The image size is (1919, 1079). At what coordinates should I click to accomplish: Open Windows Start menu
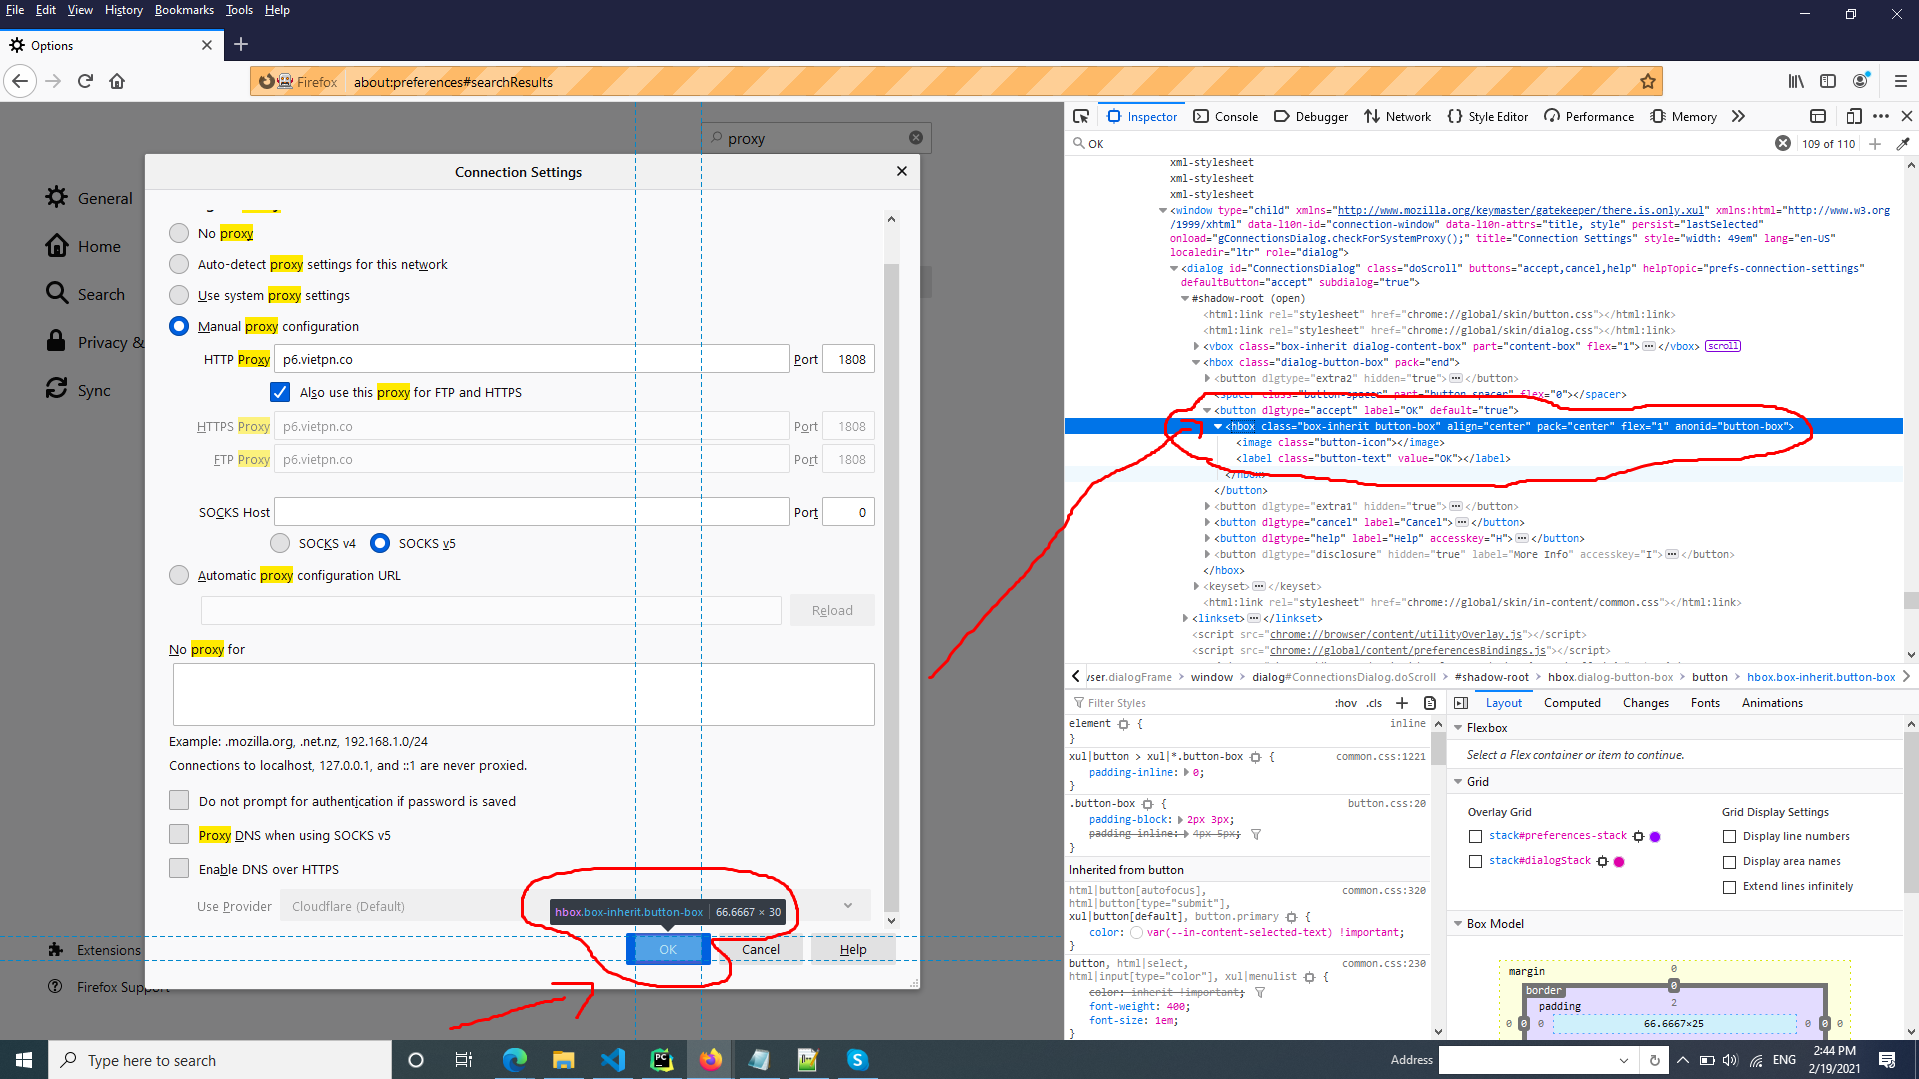click(24, 1060)
